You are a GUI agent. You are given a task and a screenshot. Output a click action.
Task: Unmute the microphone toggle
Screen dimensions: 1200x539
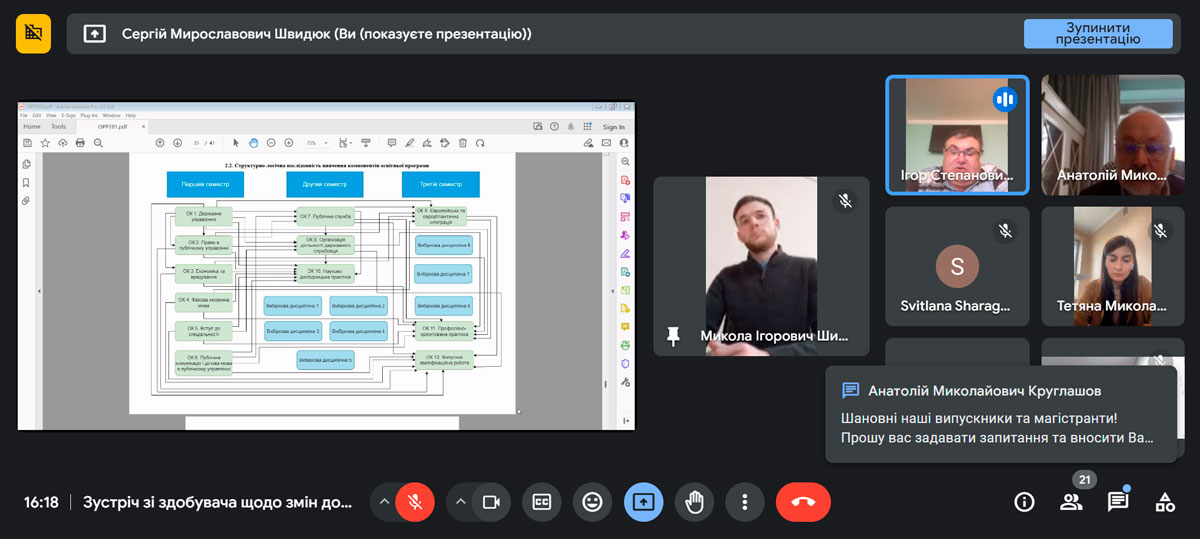point(415,502)
